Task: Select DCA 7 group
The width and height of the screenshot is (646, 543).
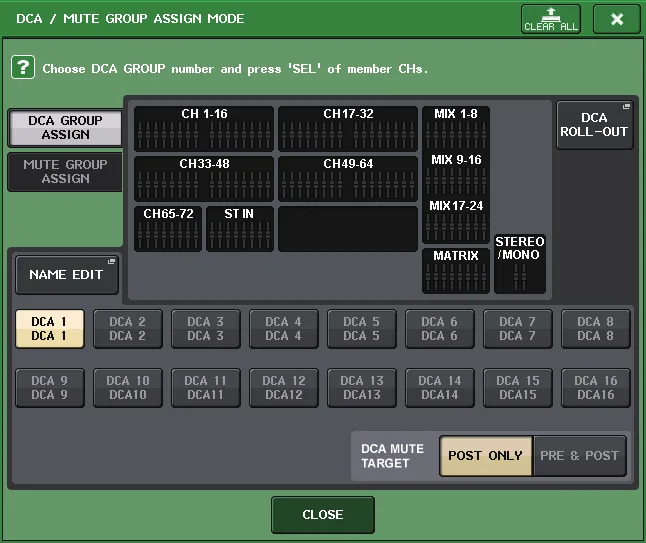Action: (x=517, y=329)
